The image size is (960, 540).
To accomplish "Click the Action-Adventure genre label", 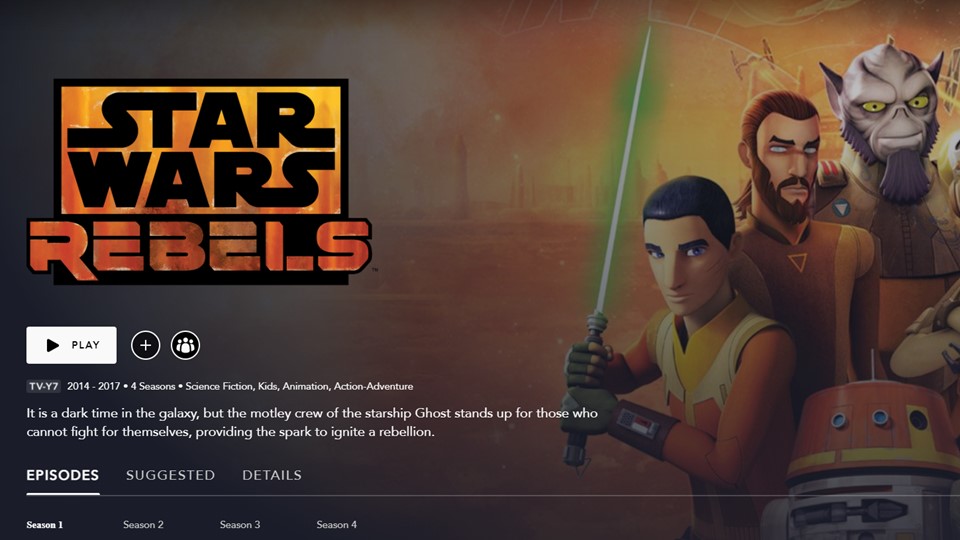I will tap(373, 386).
